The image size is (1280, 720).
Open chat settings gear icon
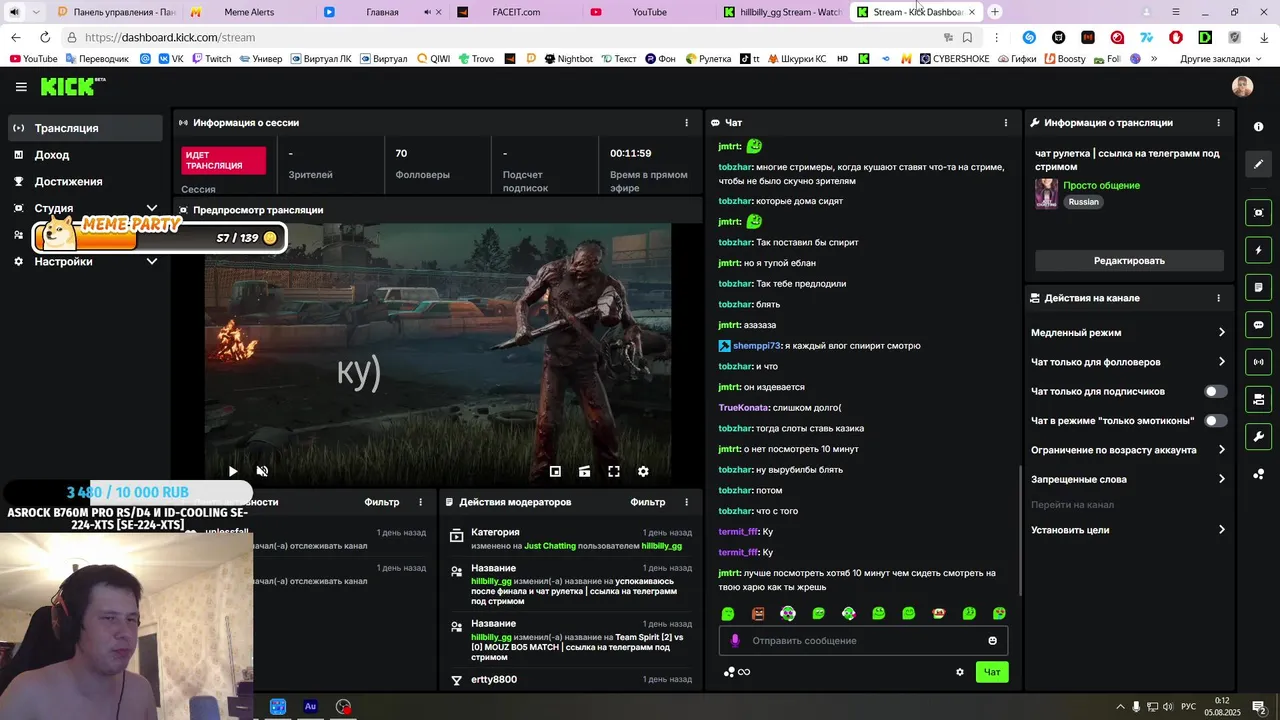(960, 672)
